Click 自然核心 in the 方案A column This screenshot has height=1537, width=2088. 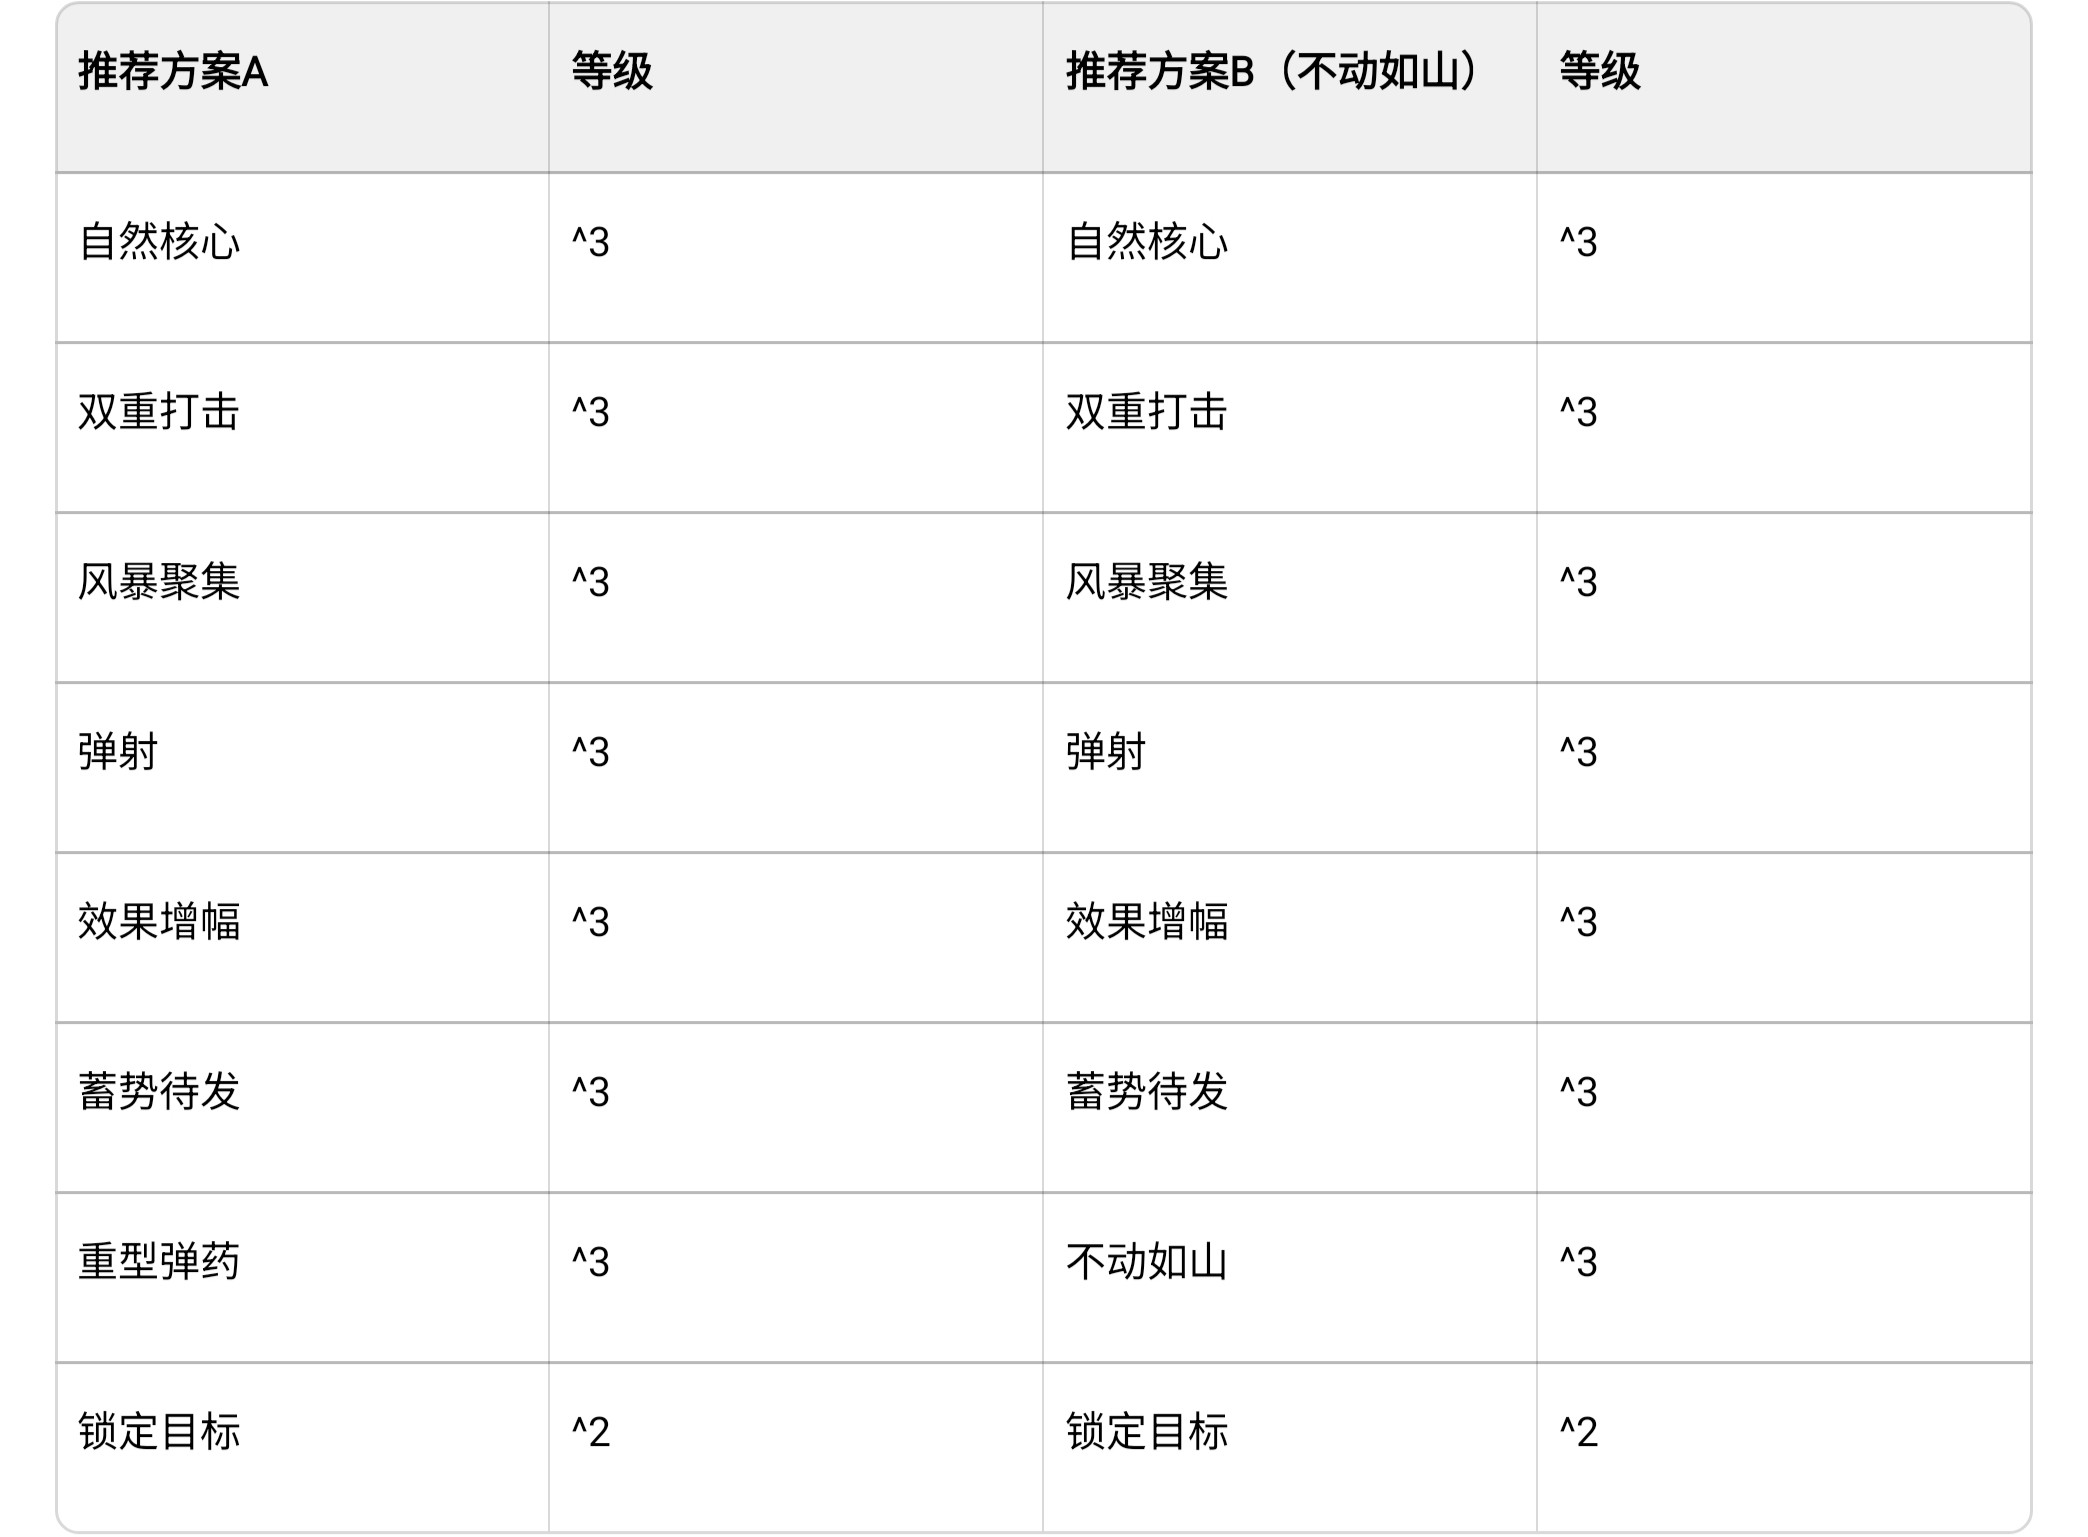point(159,242)
